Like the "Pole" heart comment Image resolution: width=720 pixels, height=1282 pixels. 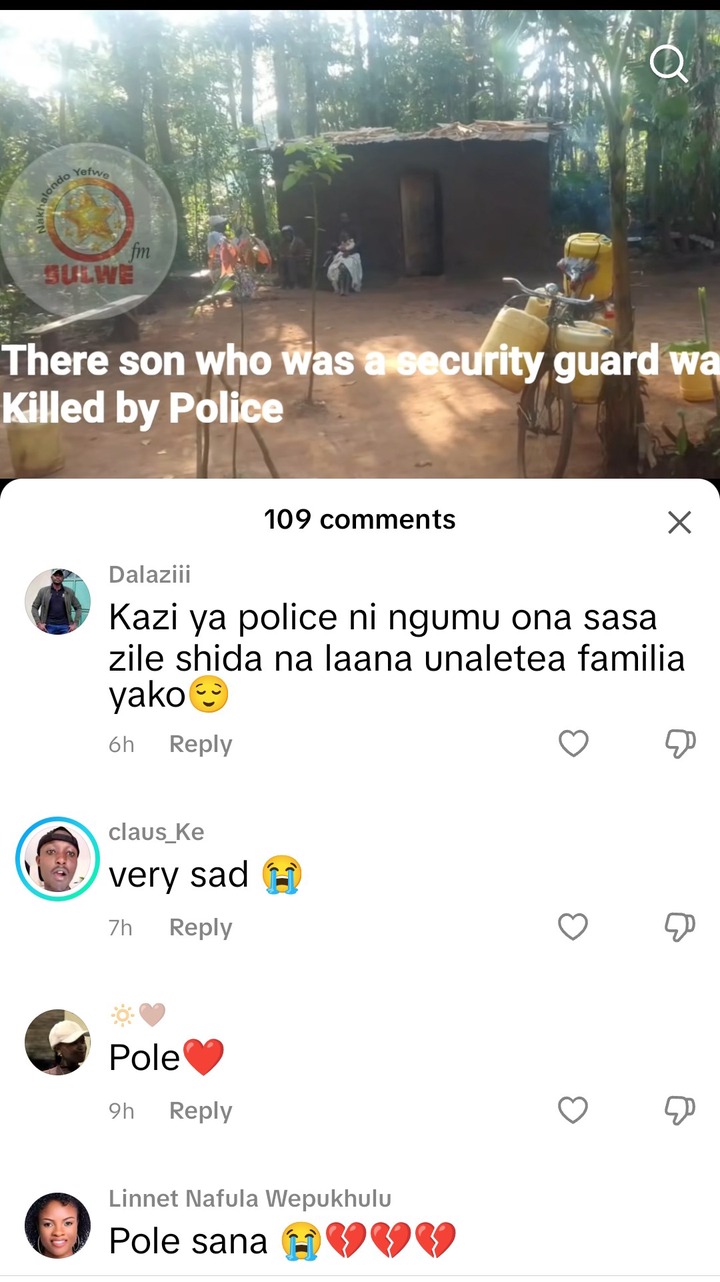573,1110
